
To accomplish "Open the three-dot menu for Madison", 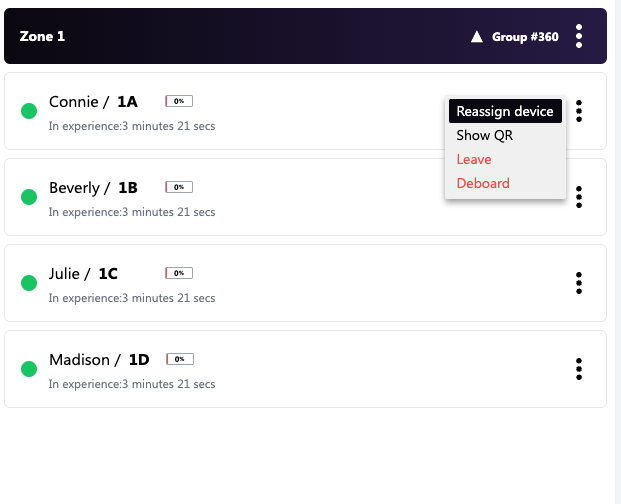I will (x=579, y=369).
